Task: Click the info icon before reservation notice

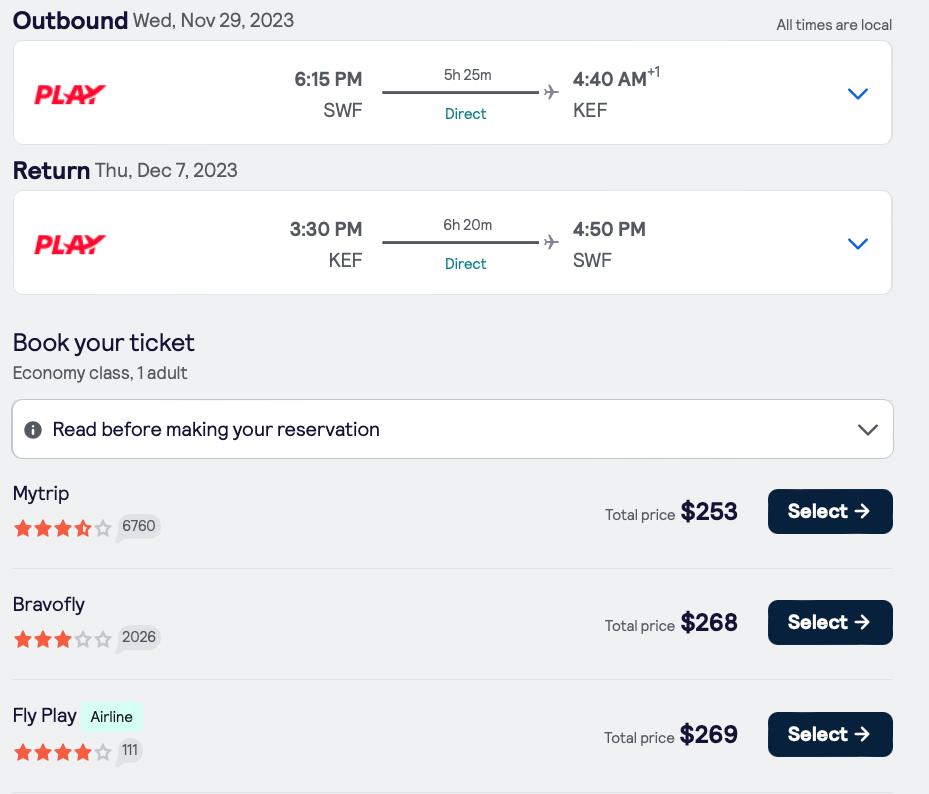Action: coord(33,430)
